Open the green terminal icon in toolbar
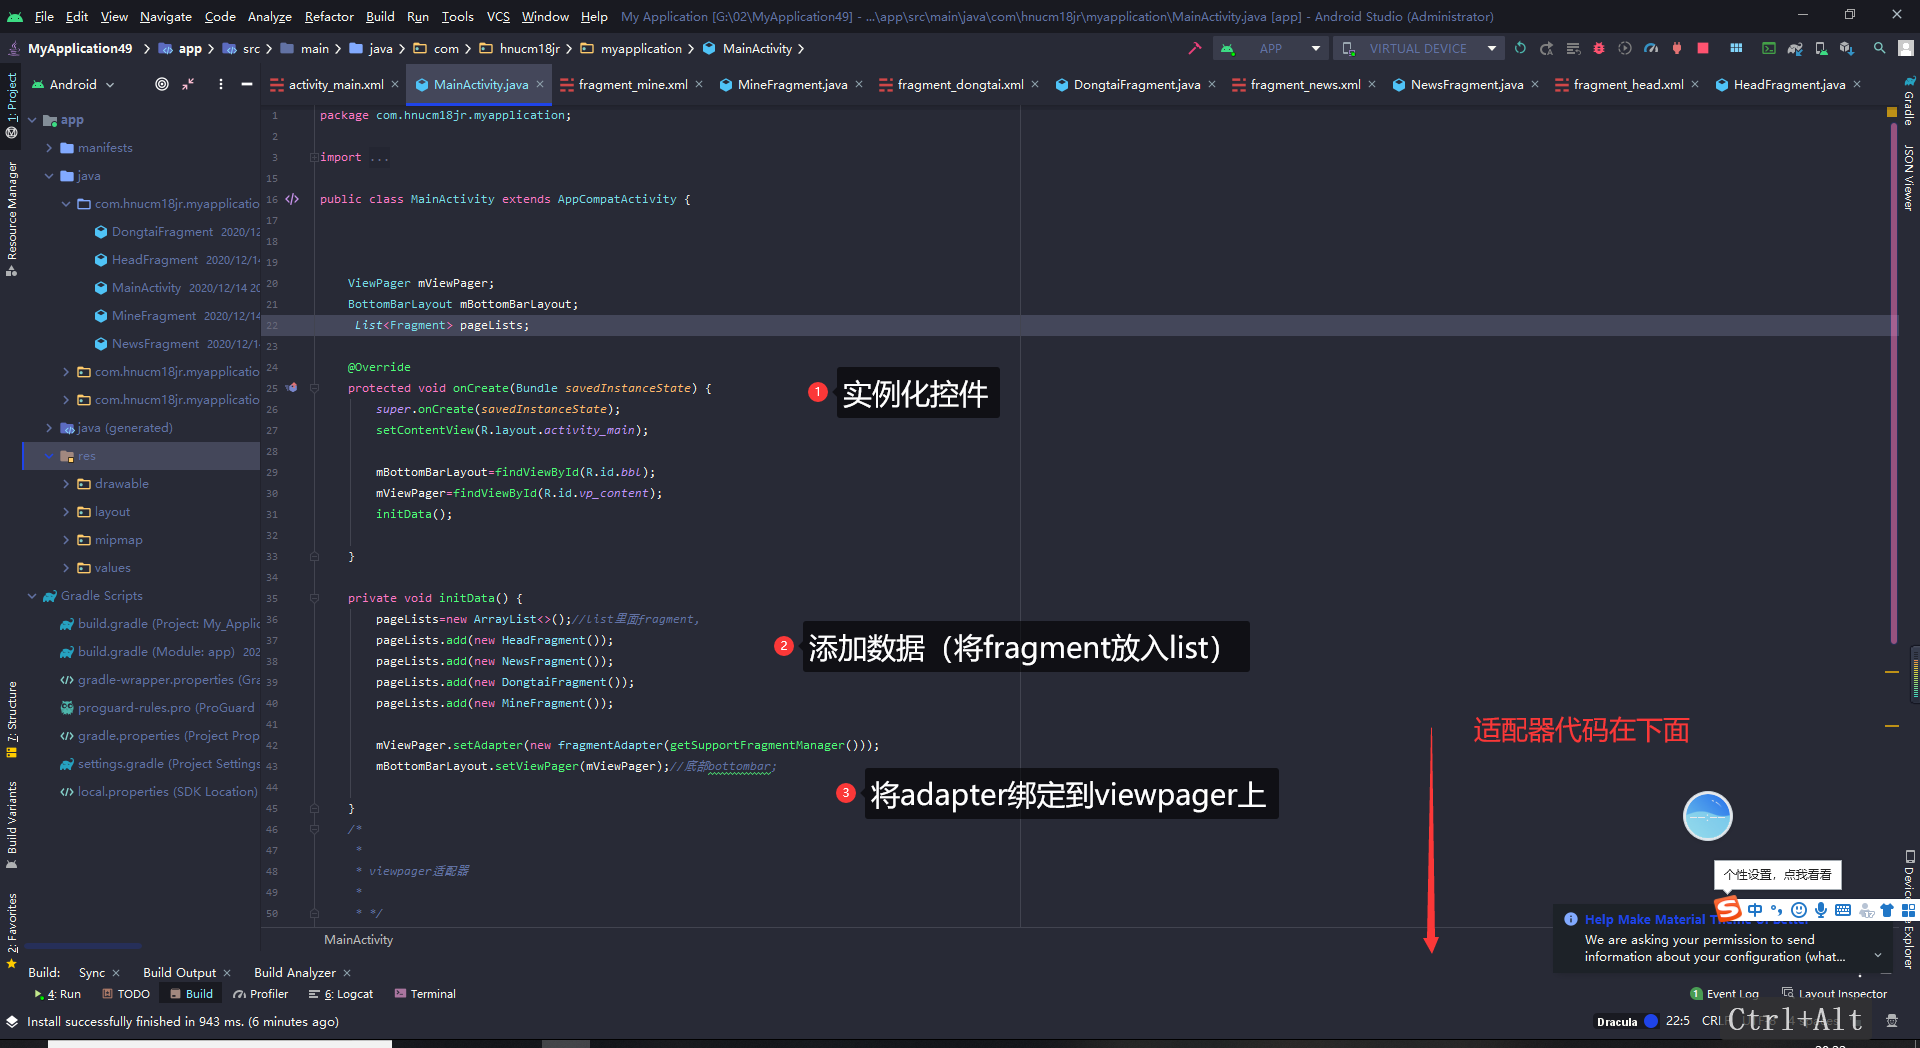This screenshot has height=1048, width=1920. (x=1769, y=48)
